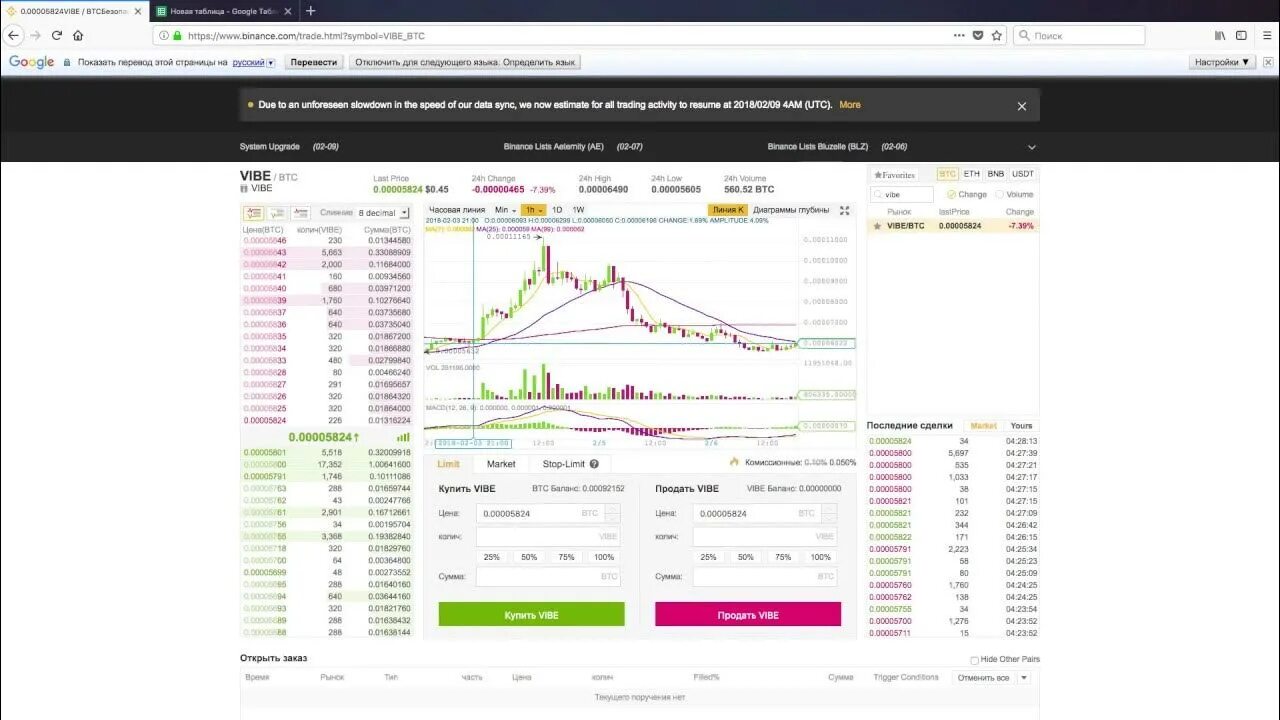Screen dimensions: 1280x720
Task: Switch chart to 'Линия K' candlestick view
Action: tap(728, 210)
